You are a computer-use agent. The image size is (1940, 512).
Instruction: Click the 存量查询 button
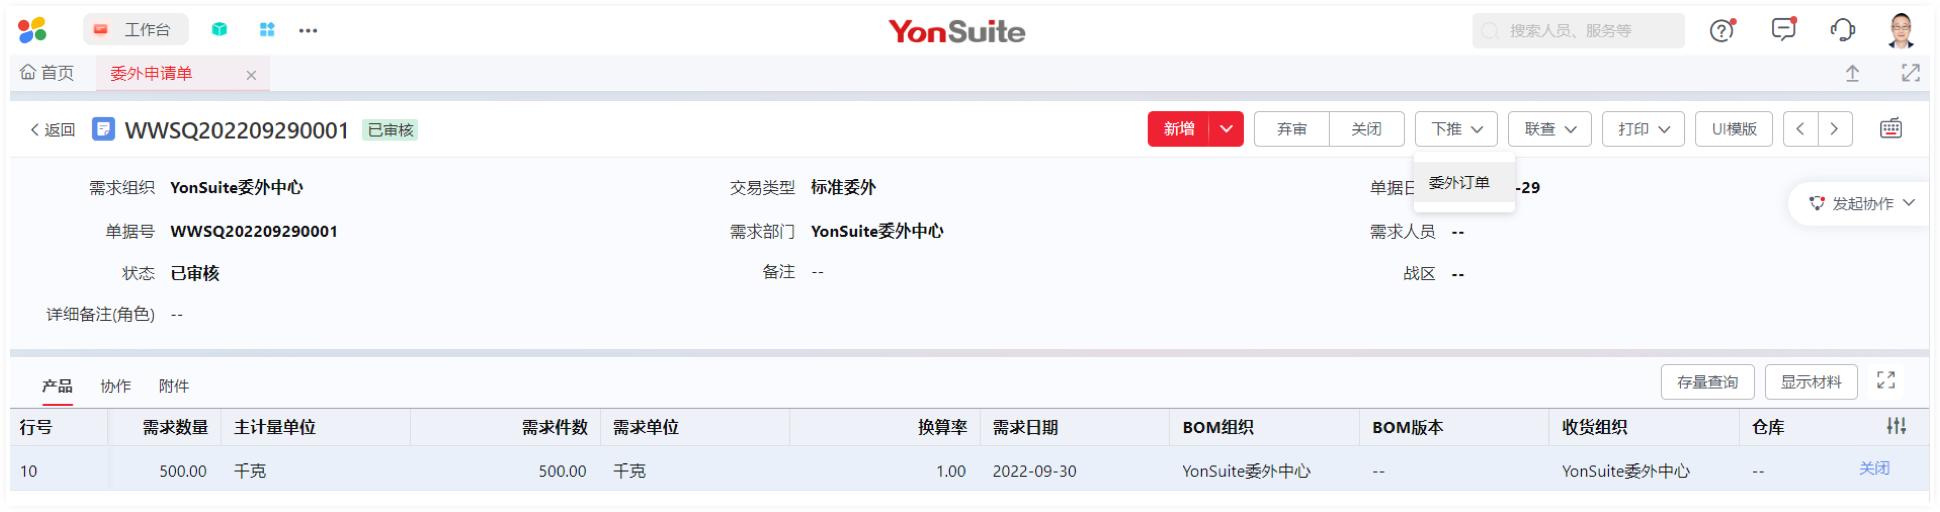(x=1707, y=382)
